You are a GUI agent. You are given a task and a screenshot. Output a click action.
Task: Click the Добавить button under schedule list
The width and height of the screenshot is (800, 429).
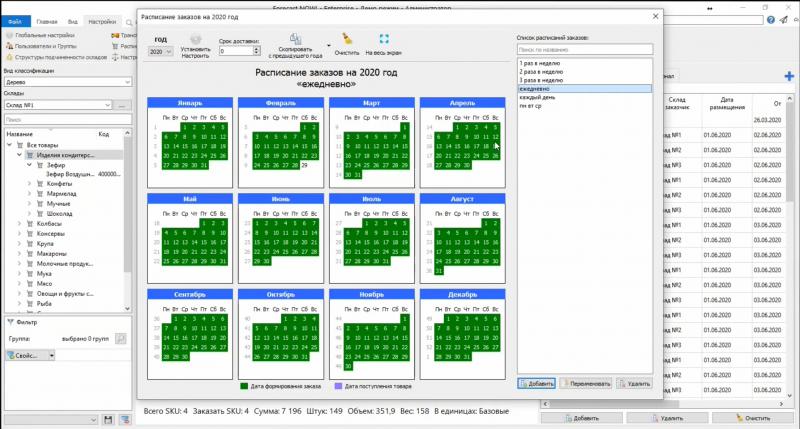(536, 384)
